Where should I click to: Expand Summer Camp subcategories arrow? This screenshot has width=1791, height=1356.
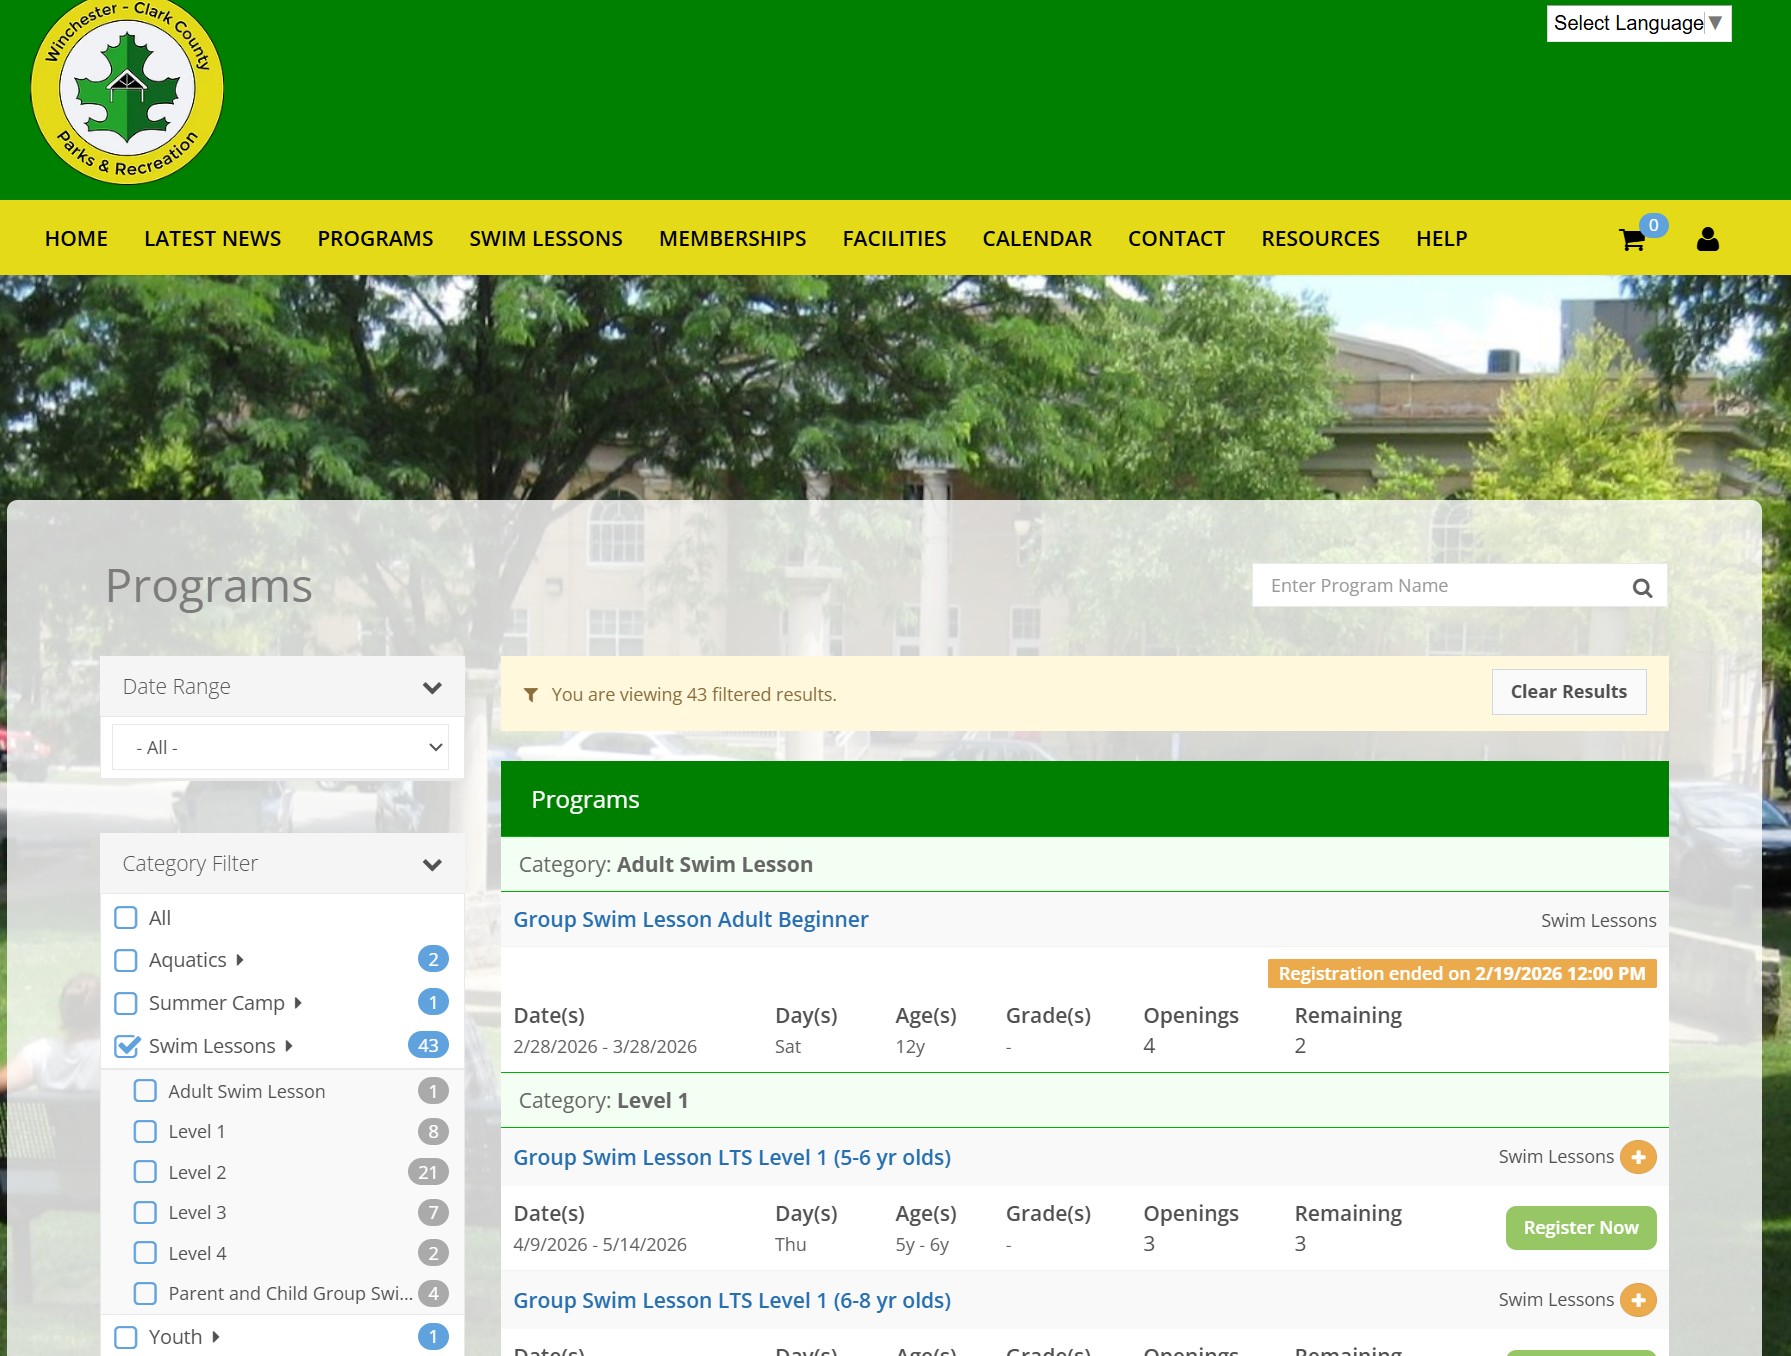(298, 1003)
